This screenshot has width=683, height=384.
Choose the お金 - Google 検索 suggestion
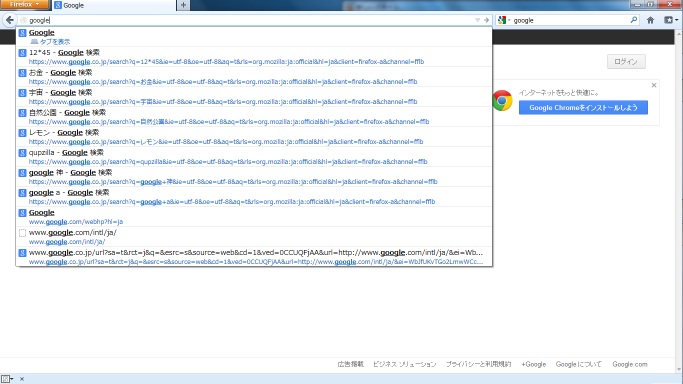[x=254, y=77]
